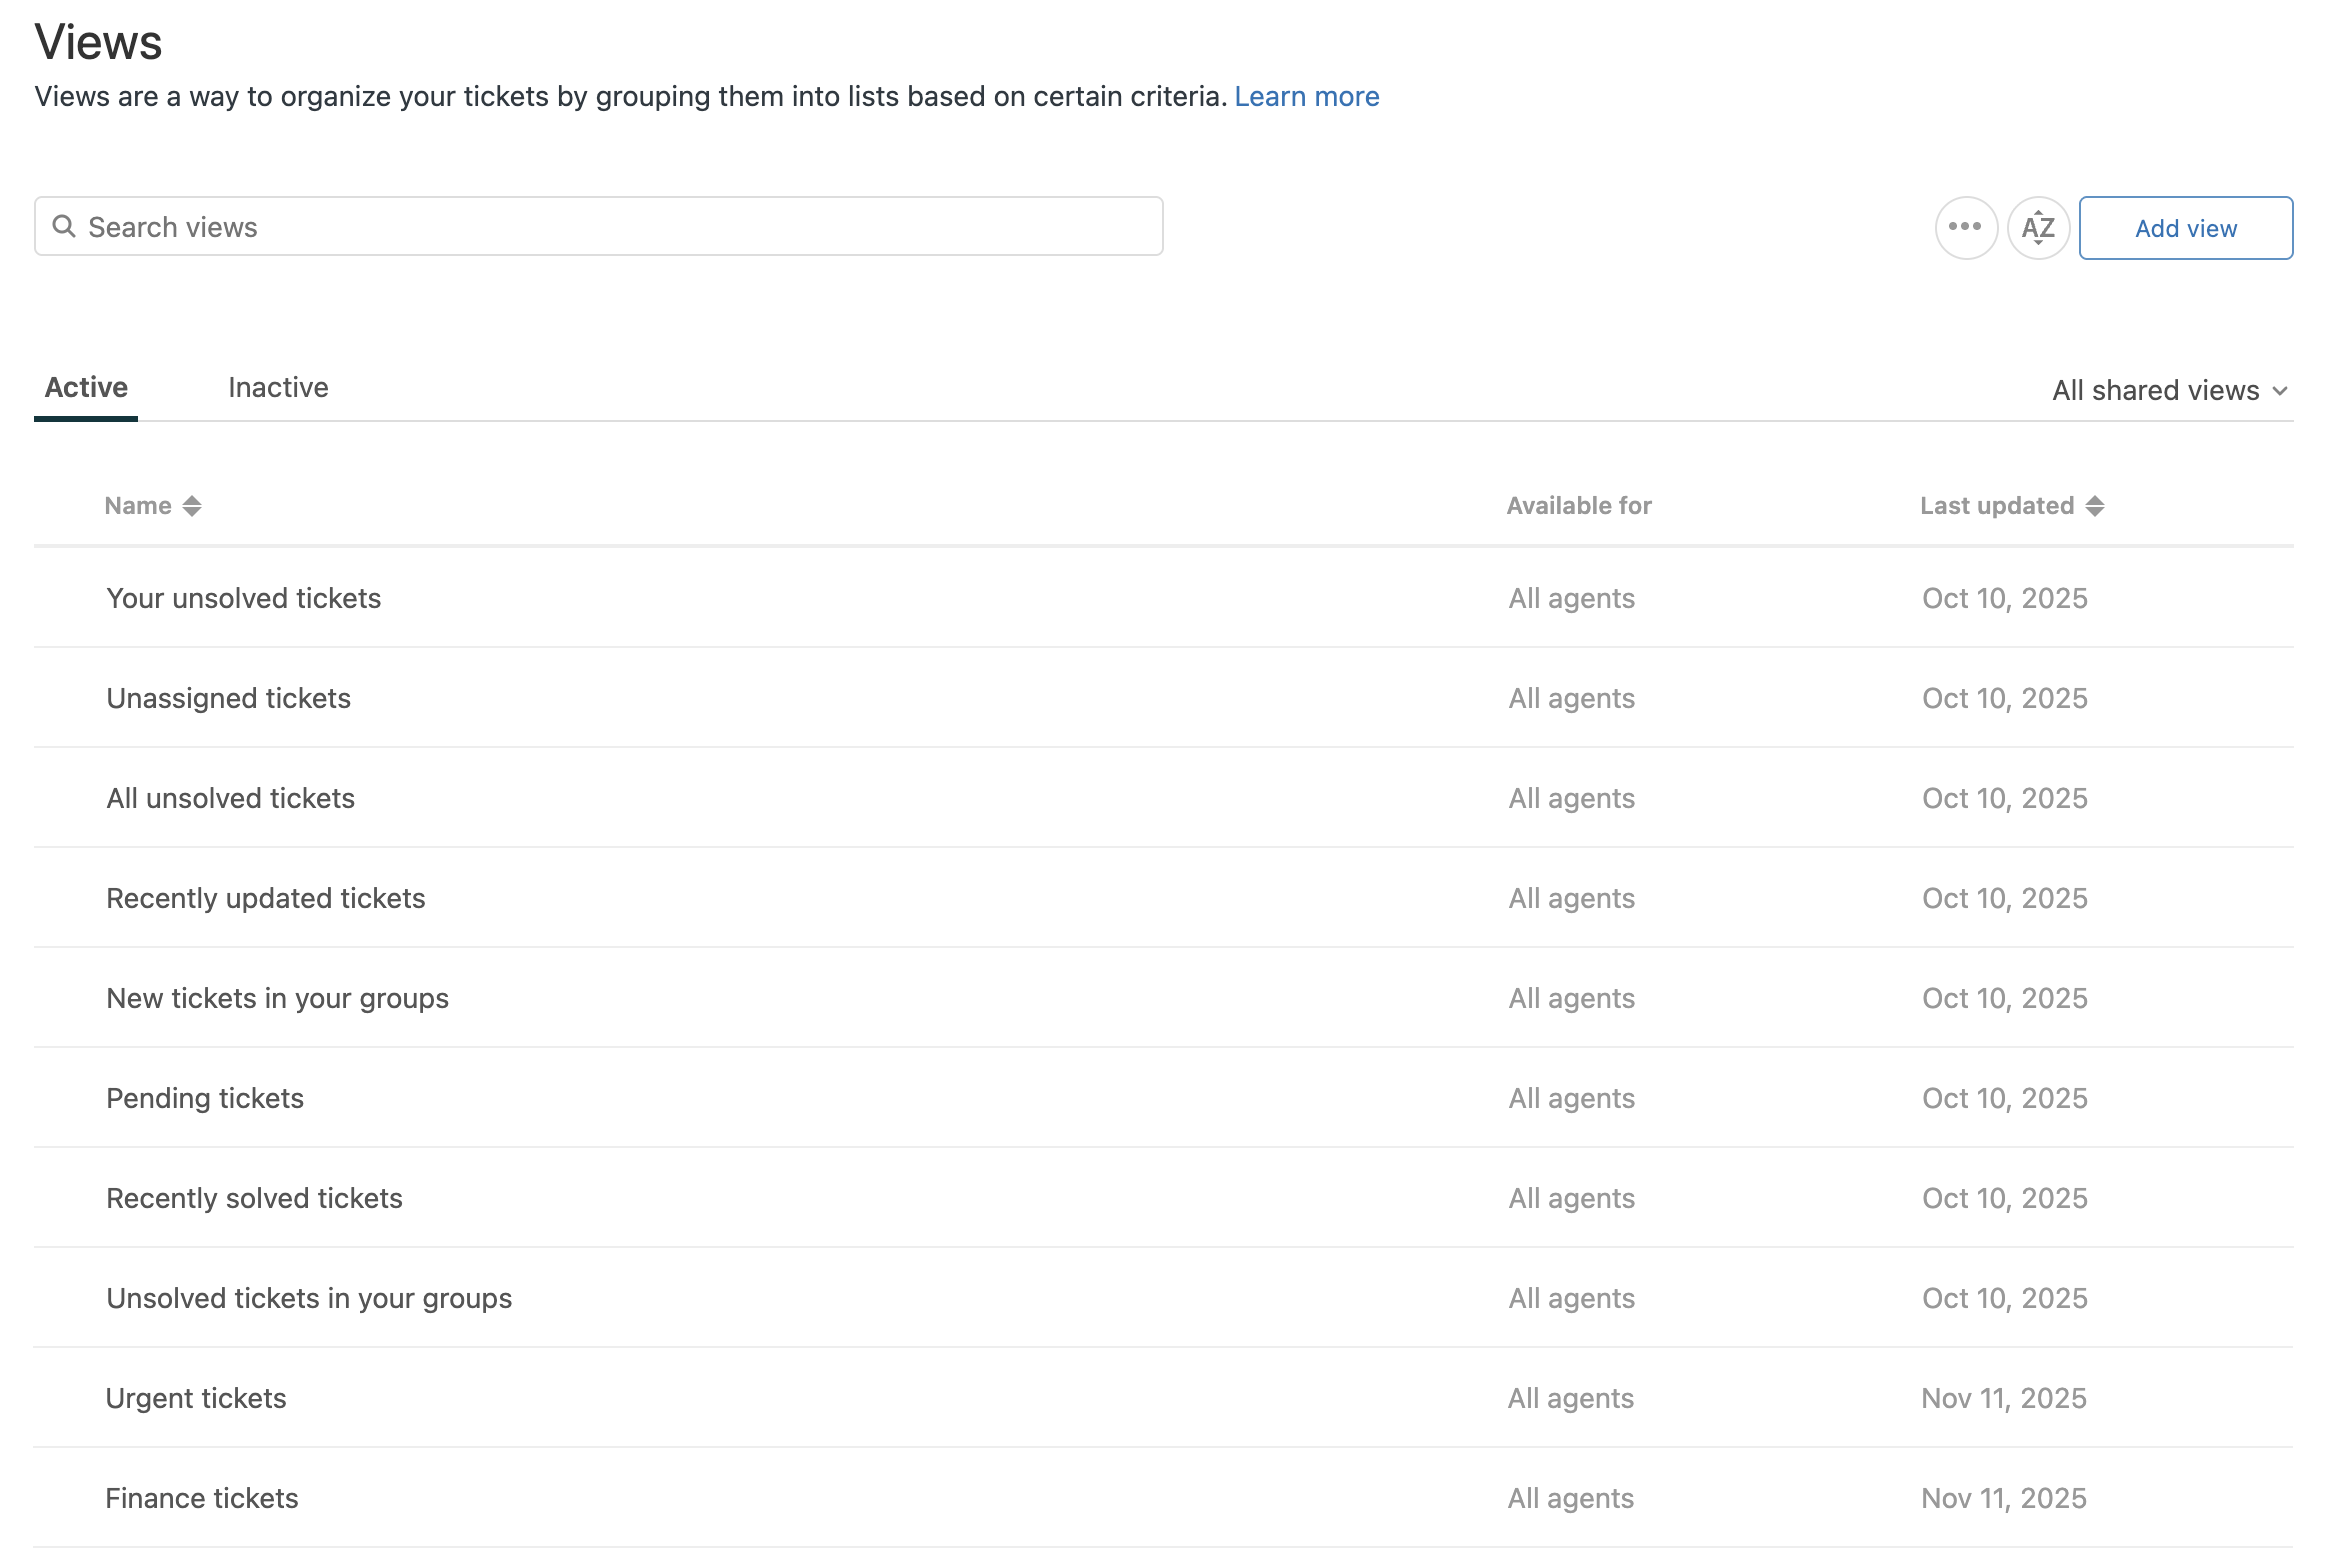Open New tickets in your groups view
This screenshot has width=2350, height=1562.
click(277, 998)
